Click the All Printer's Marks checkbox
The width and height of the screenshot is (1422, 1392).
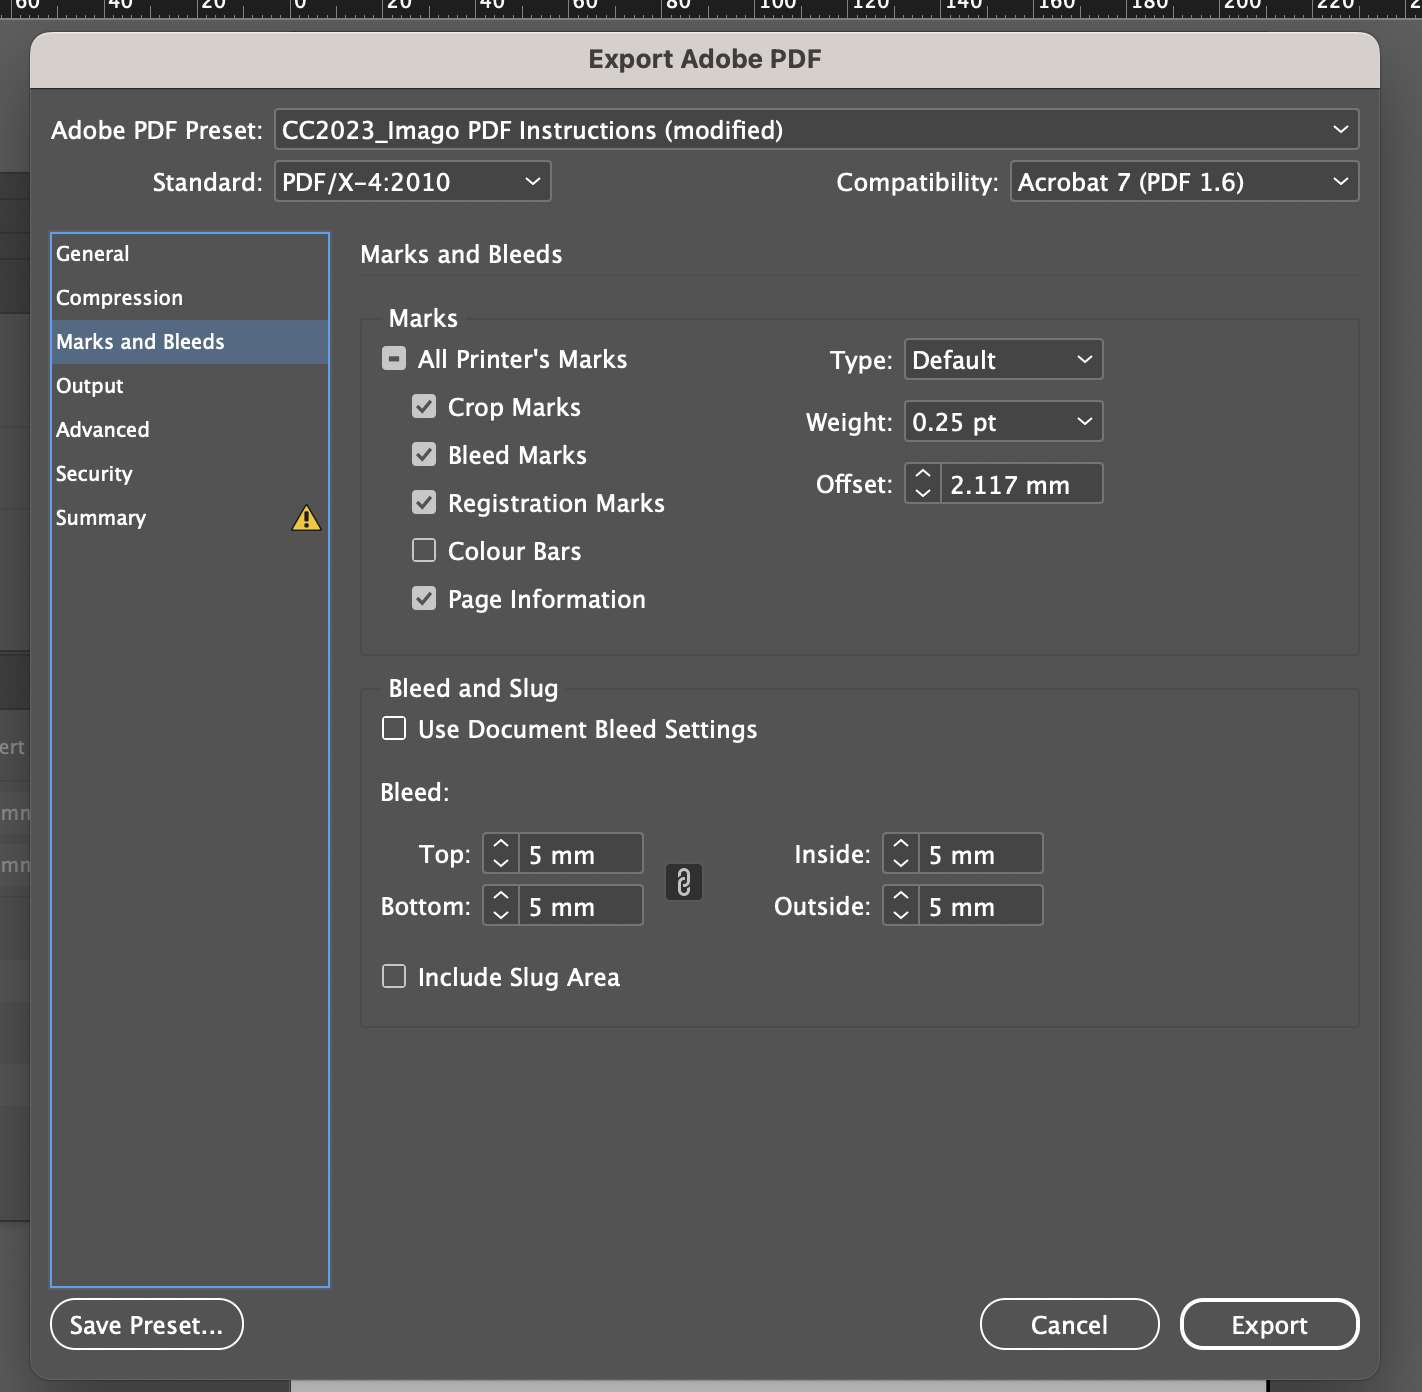point(392,358)
